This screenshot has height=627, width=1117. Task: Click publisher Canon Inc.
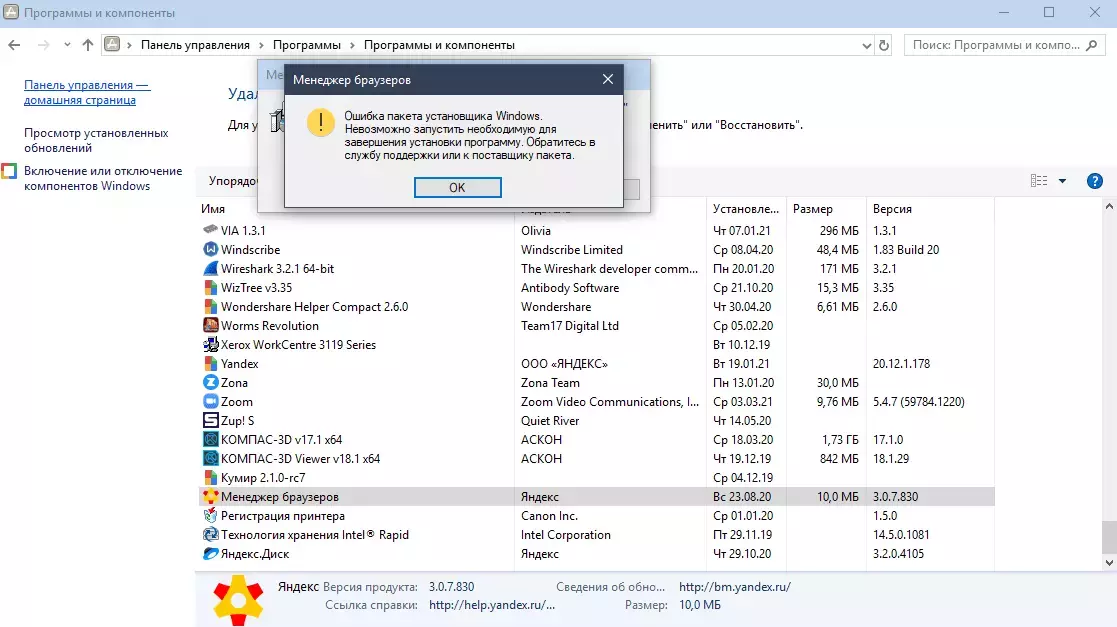click(549, 516)
